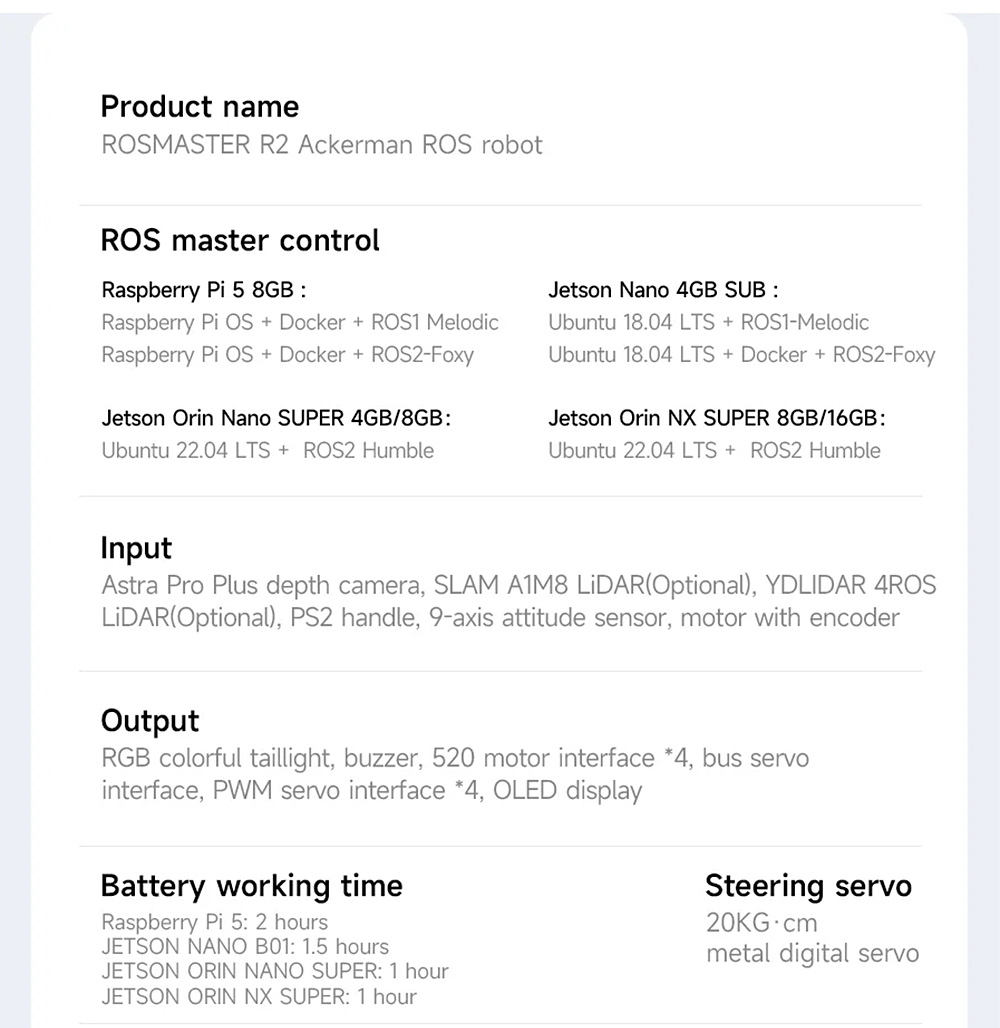Select the Raspberry Pi 5: 2 hours line
The width and height of the screenshot is (1000, 1028).
click(x=214, y=922)
